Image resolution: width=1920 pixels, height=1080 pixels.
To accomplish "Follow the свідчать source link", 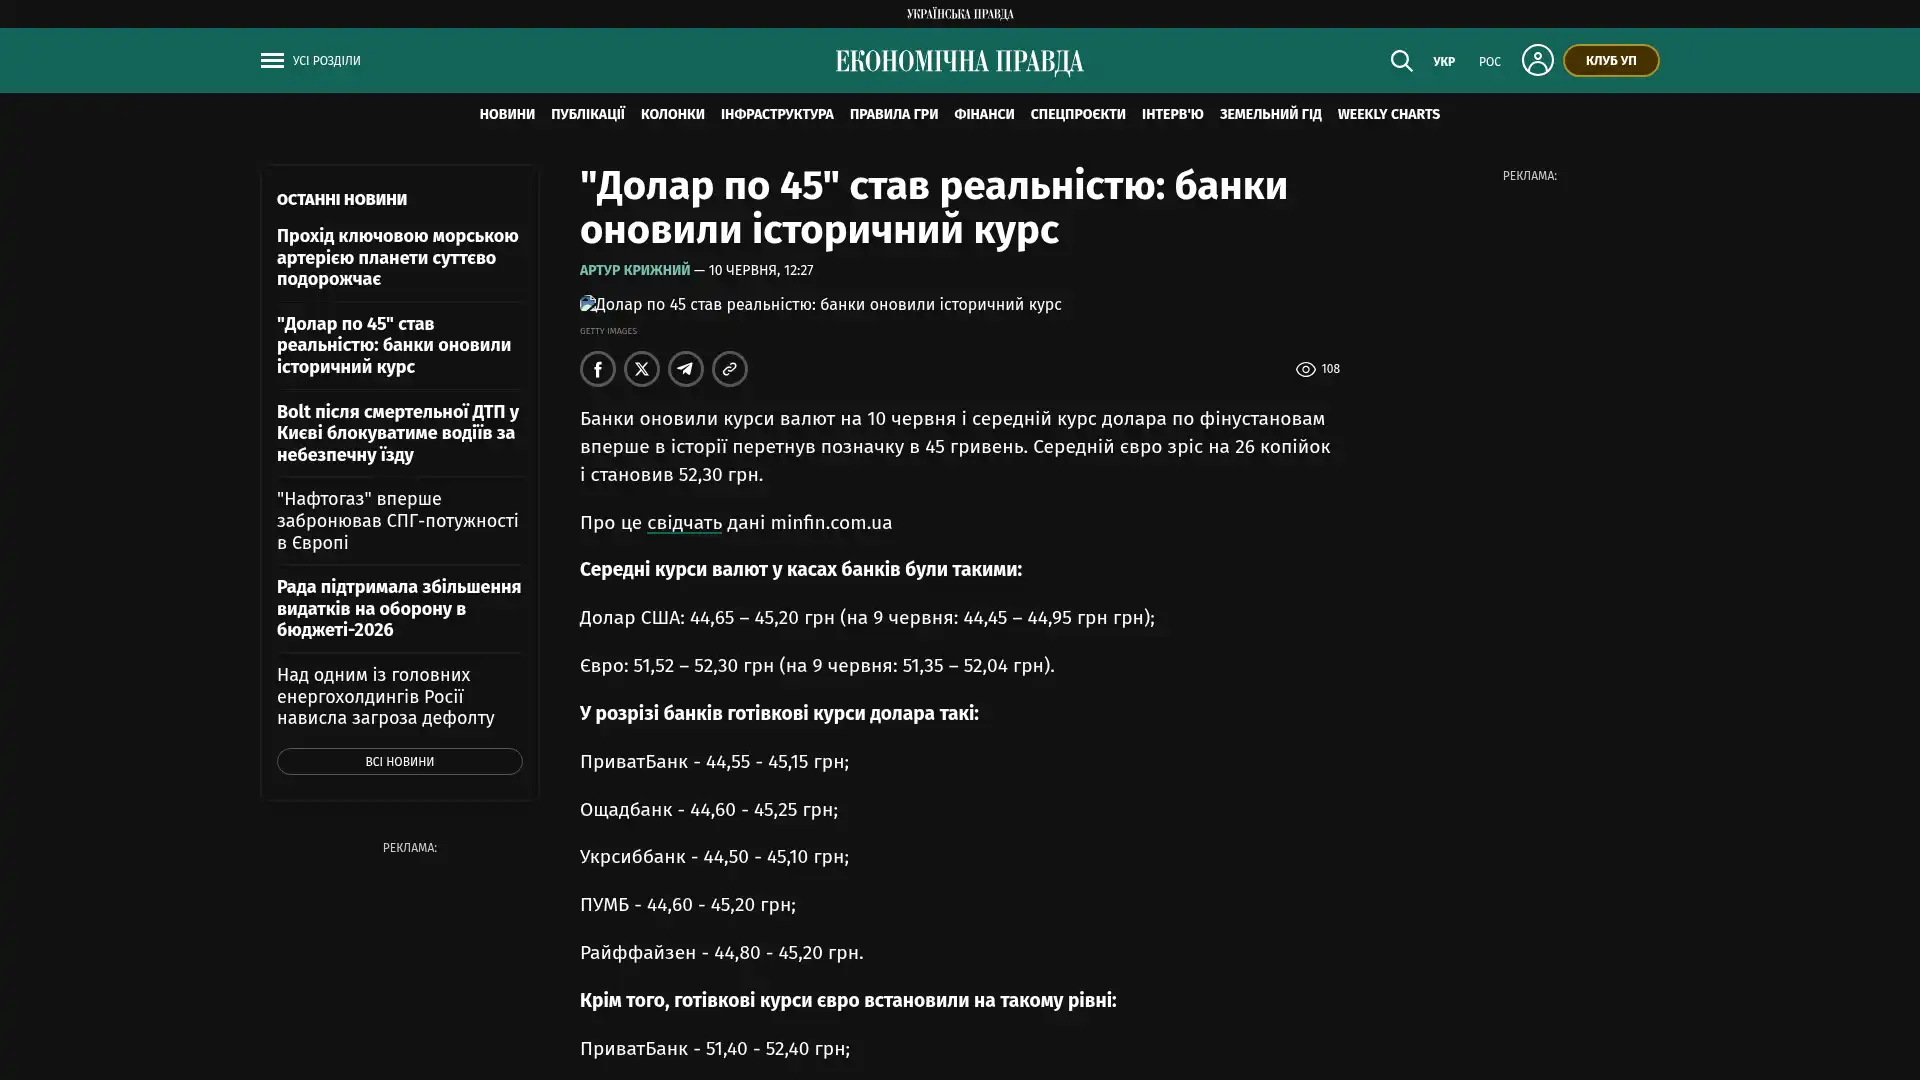I will point(684,522).
